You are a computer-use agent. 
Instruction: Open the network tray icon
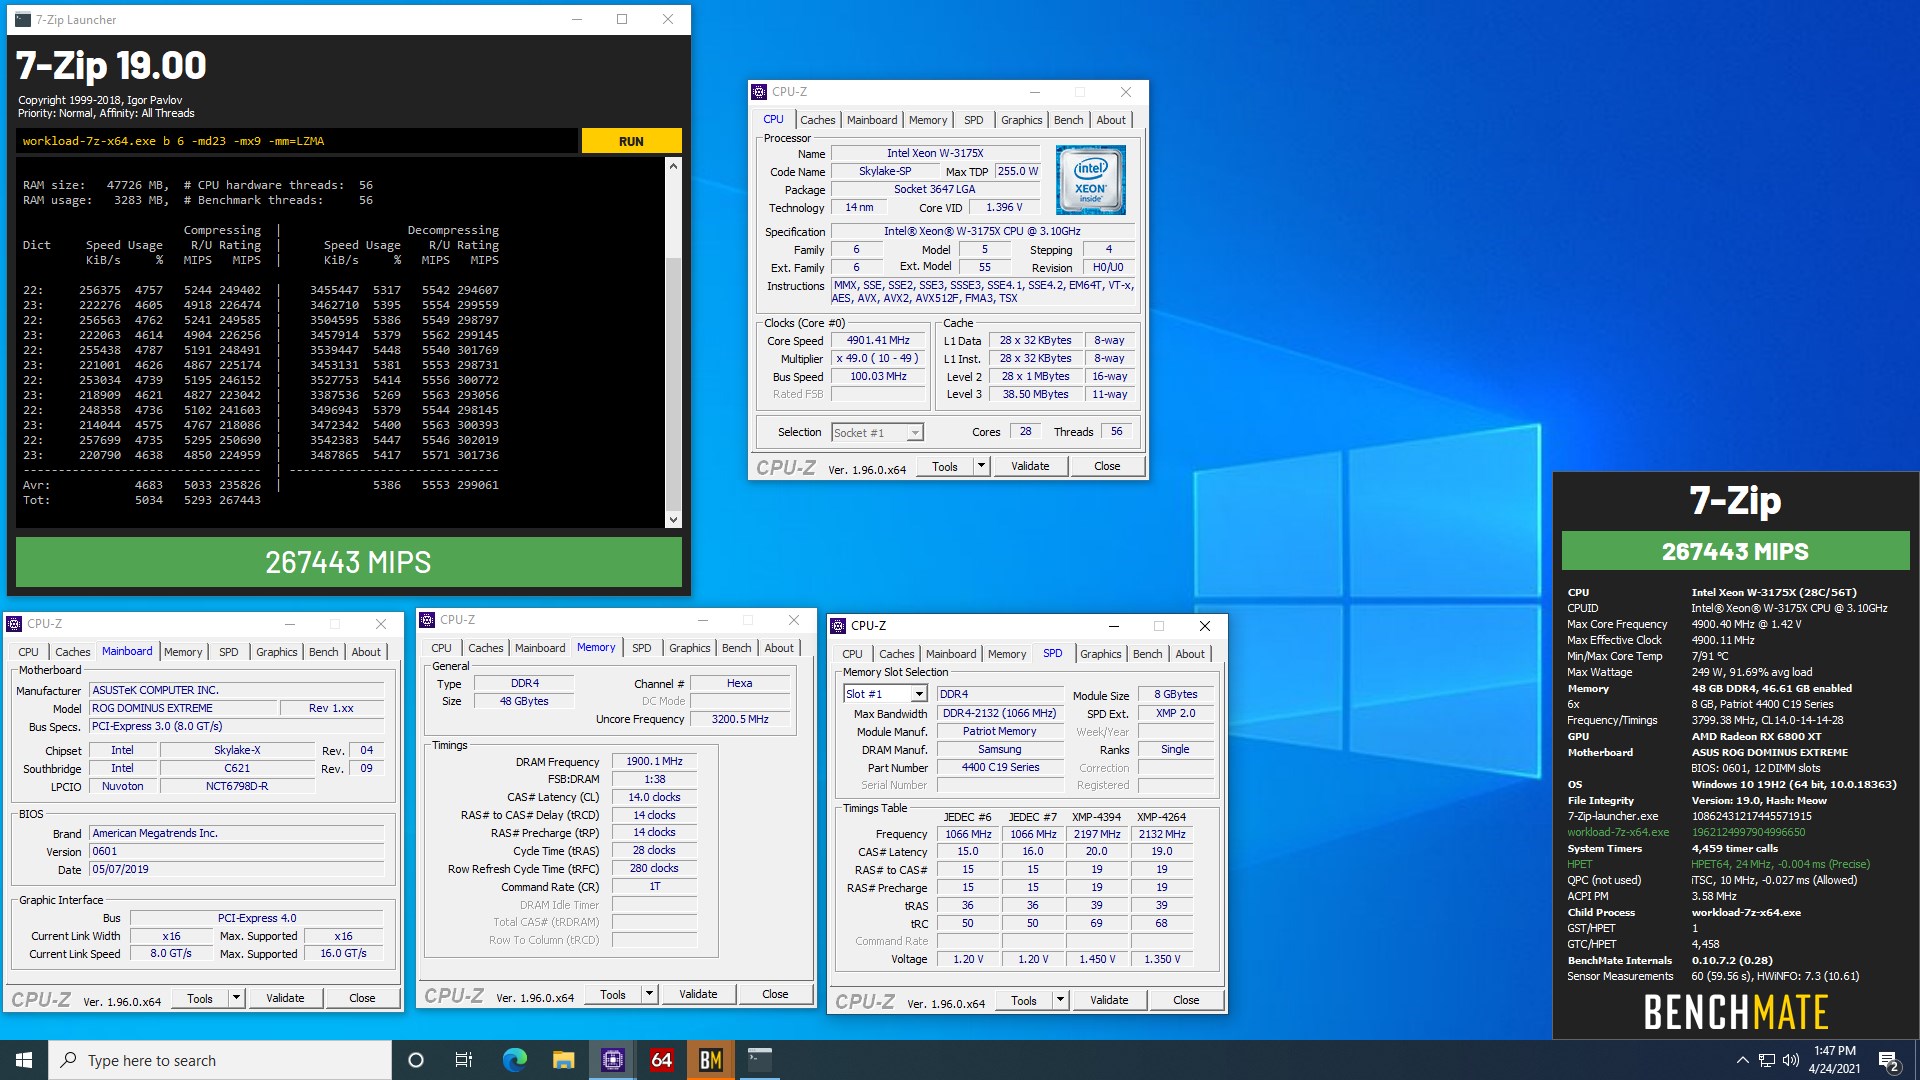(x=1767, y=1060)
